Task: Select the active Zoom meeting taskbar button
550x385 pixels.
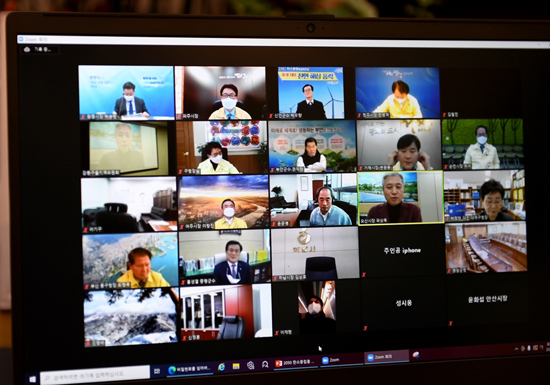Action: point(387,357)
